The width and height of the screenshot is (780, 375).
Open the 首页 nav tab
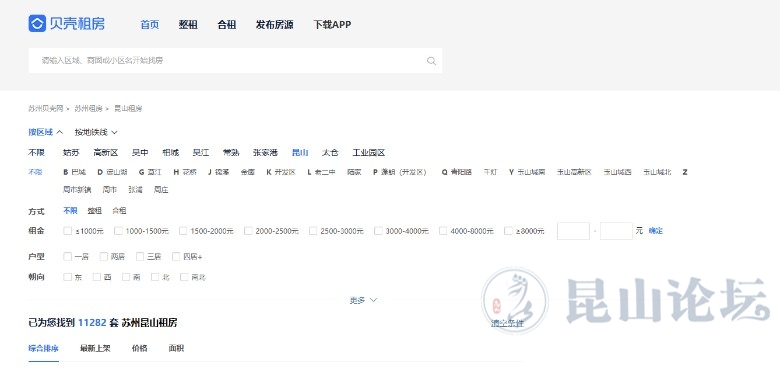point(150,24)
